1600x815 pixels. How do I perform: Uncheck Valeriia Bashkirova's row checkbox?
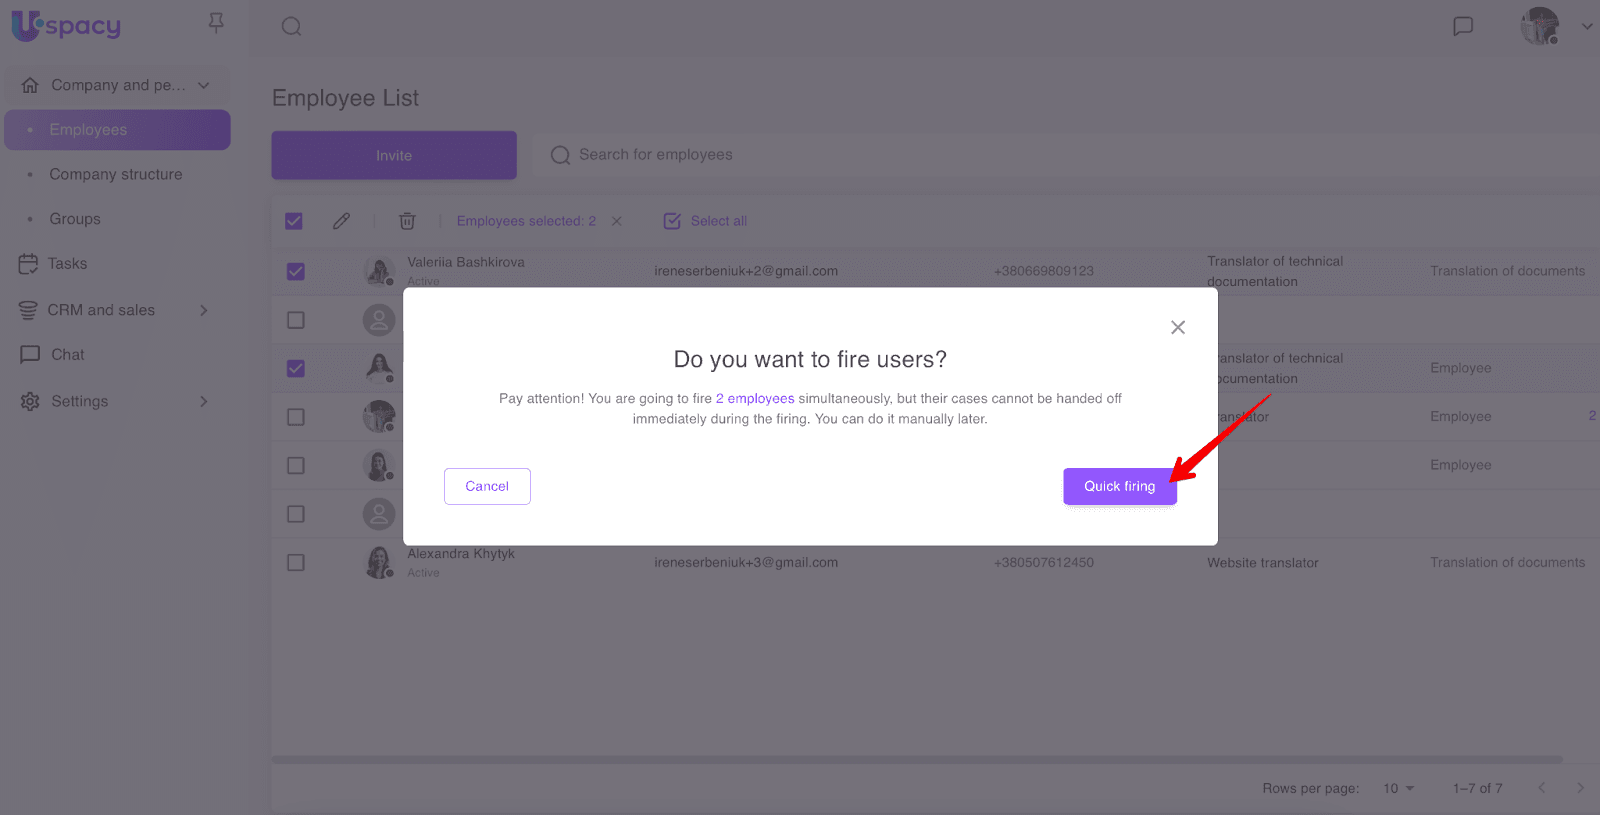pos(296,271)
